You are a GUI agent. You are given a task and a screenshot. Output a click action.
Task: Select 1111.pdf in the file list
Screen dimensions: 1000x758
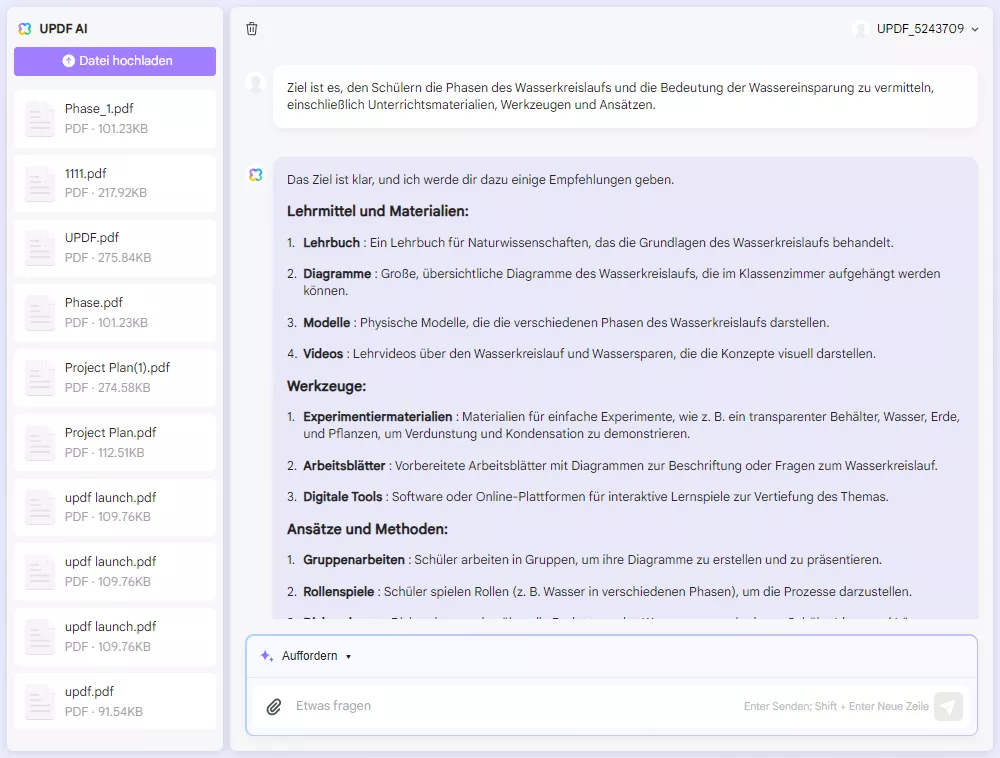pyautogui.click(x=115, y=184)
